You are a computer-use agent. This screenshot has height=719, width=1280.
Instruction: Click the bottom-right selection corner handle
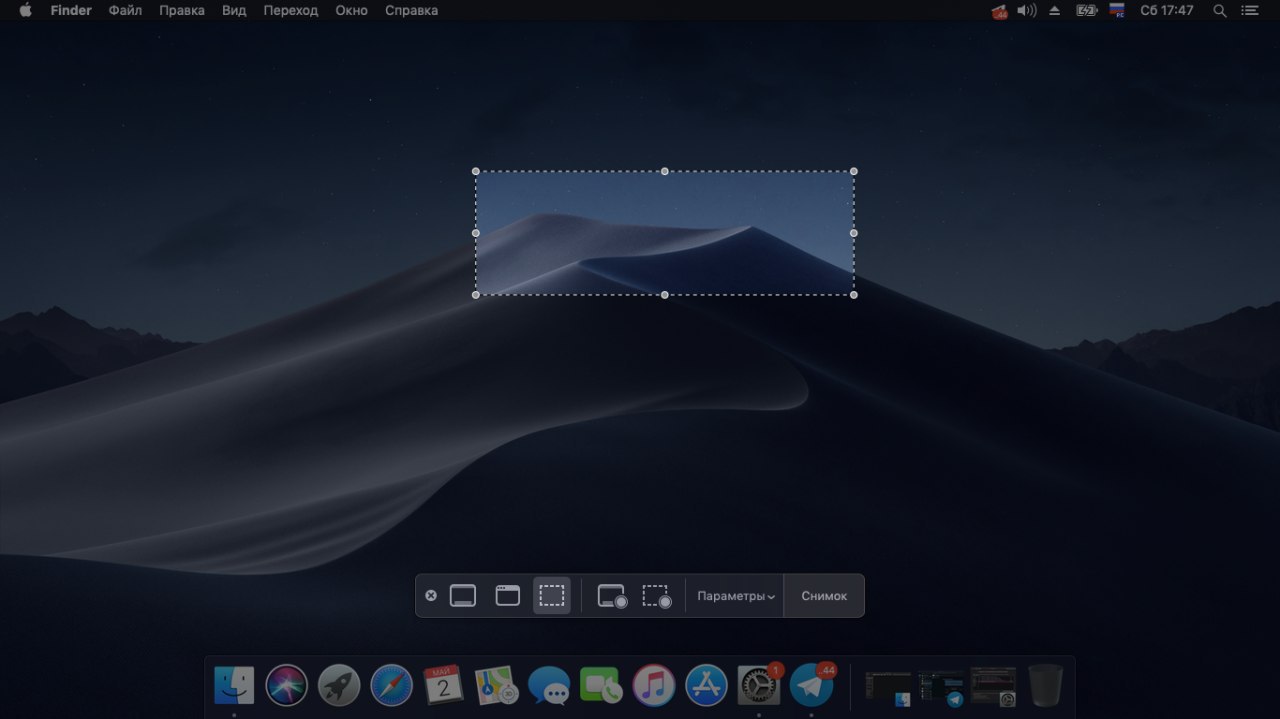point(853,295)
